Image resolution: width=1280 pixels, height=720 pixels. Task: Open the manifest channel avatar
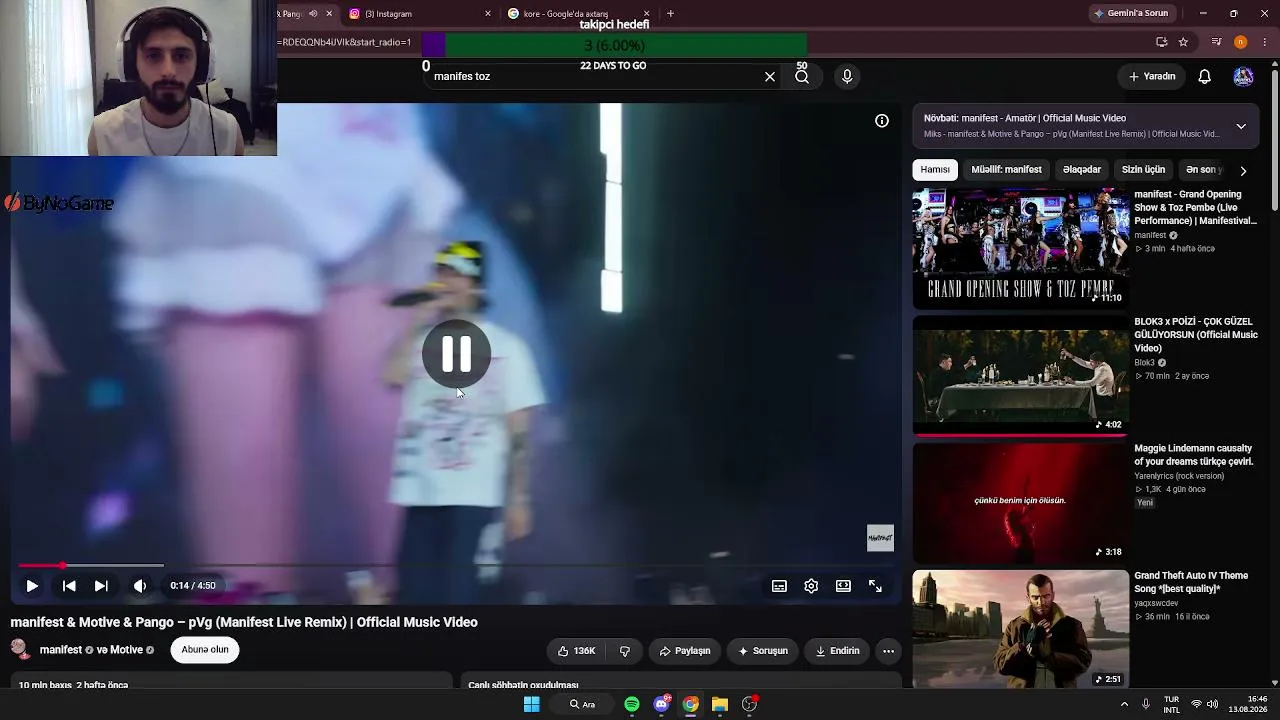tap(20, 650)
